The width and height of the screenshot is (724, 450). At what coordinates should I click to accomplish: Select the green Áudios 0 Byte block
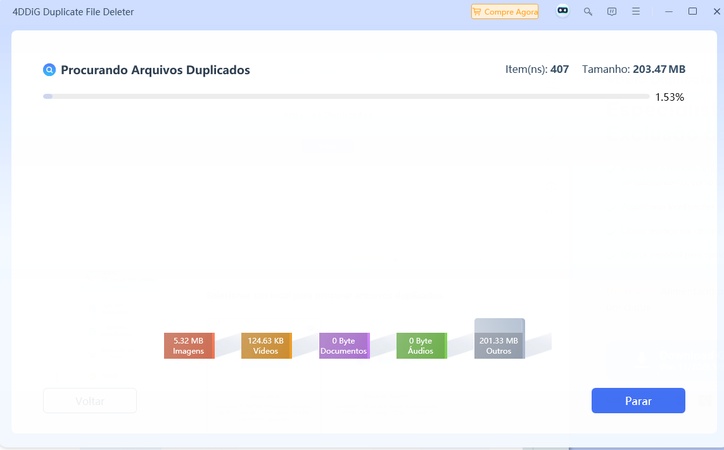[422, 346]
